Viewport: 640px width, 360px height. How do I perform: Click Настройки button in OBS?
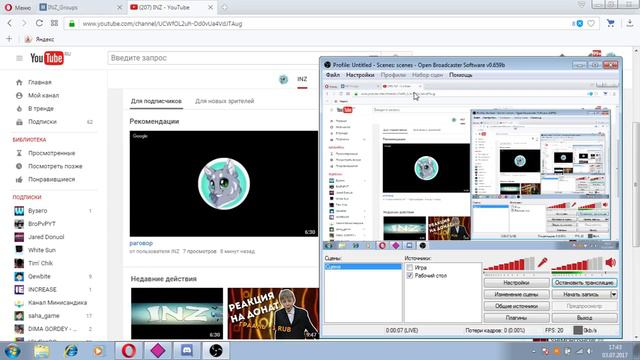point(516,282)
